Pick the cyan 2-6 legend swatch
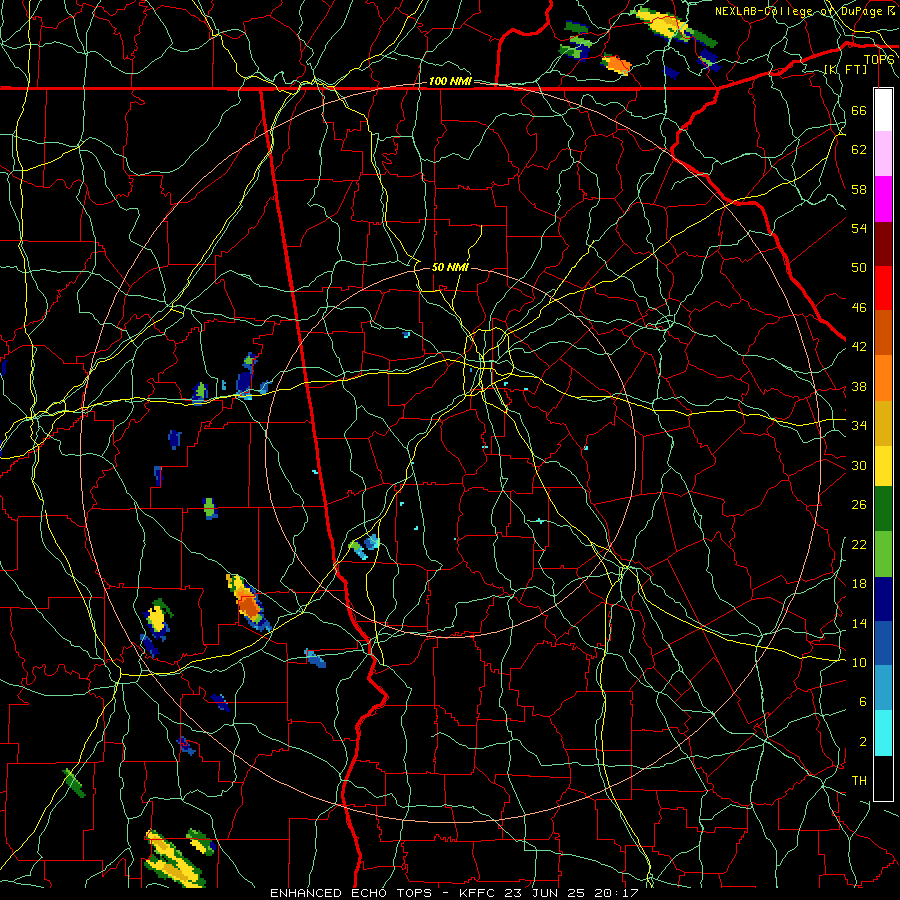This screenshot has width=900, height=900. (x=883, y=733)
